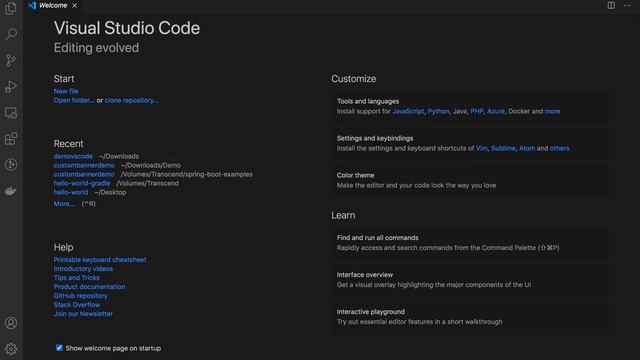
Task: Open Printable keyboard cheatsheet link
Action: (100, 260)
